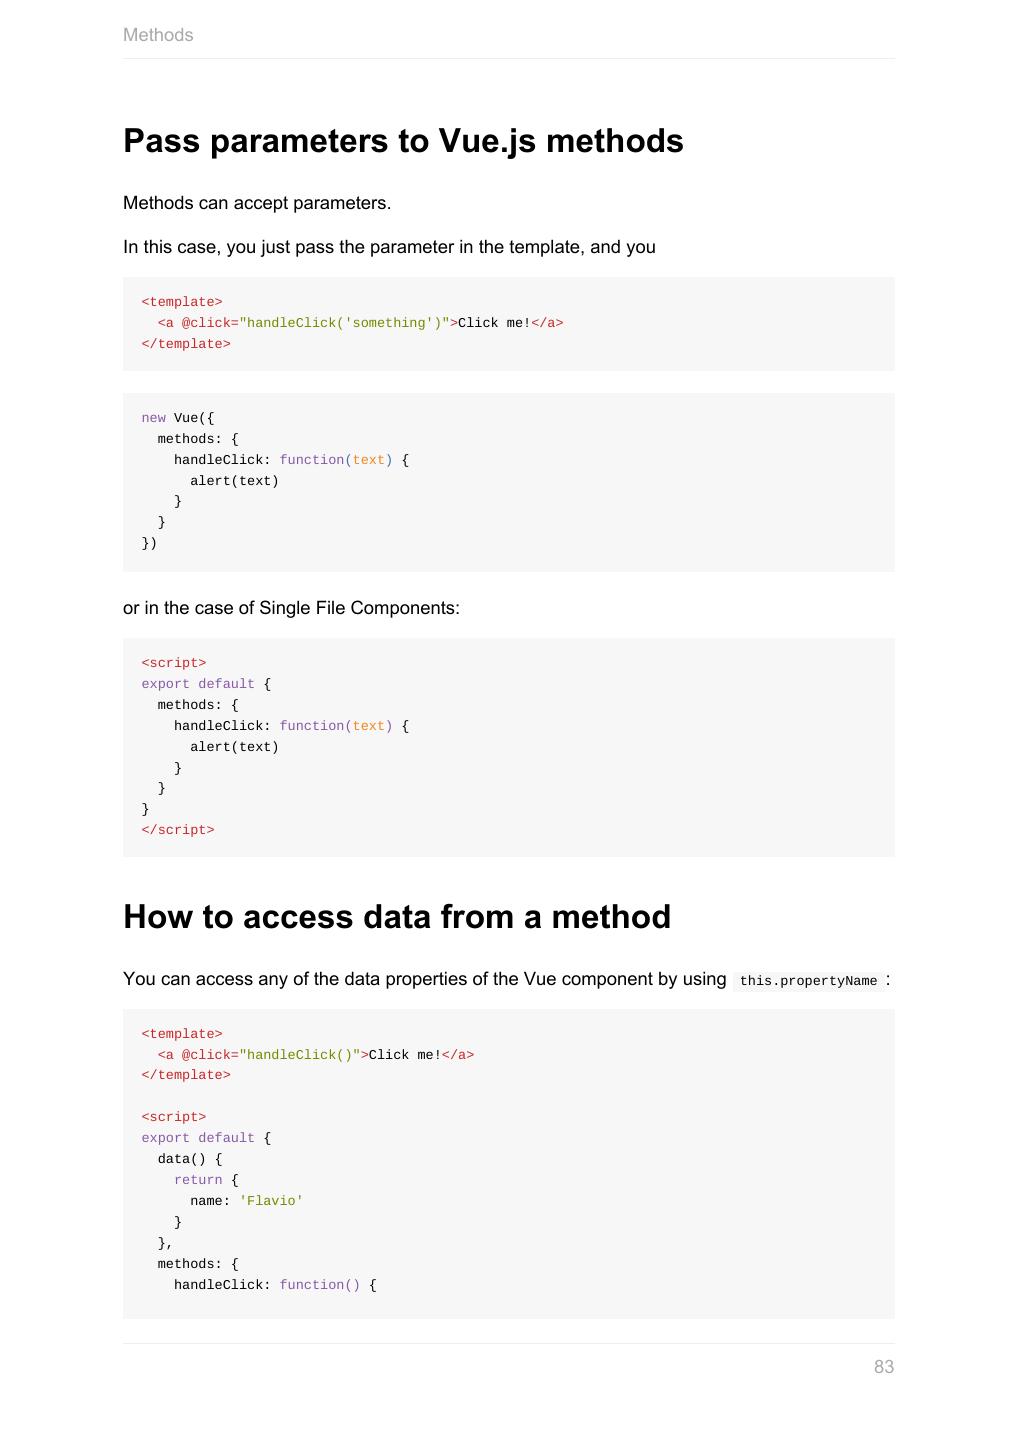Click the 'new Vue({' code line

coord(178,418)
